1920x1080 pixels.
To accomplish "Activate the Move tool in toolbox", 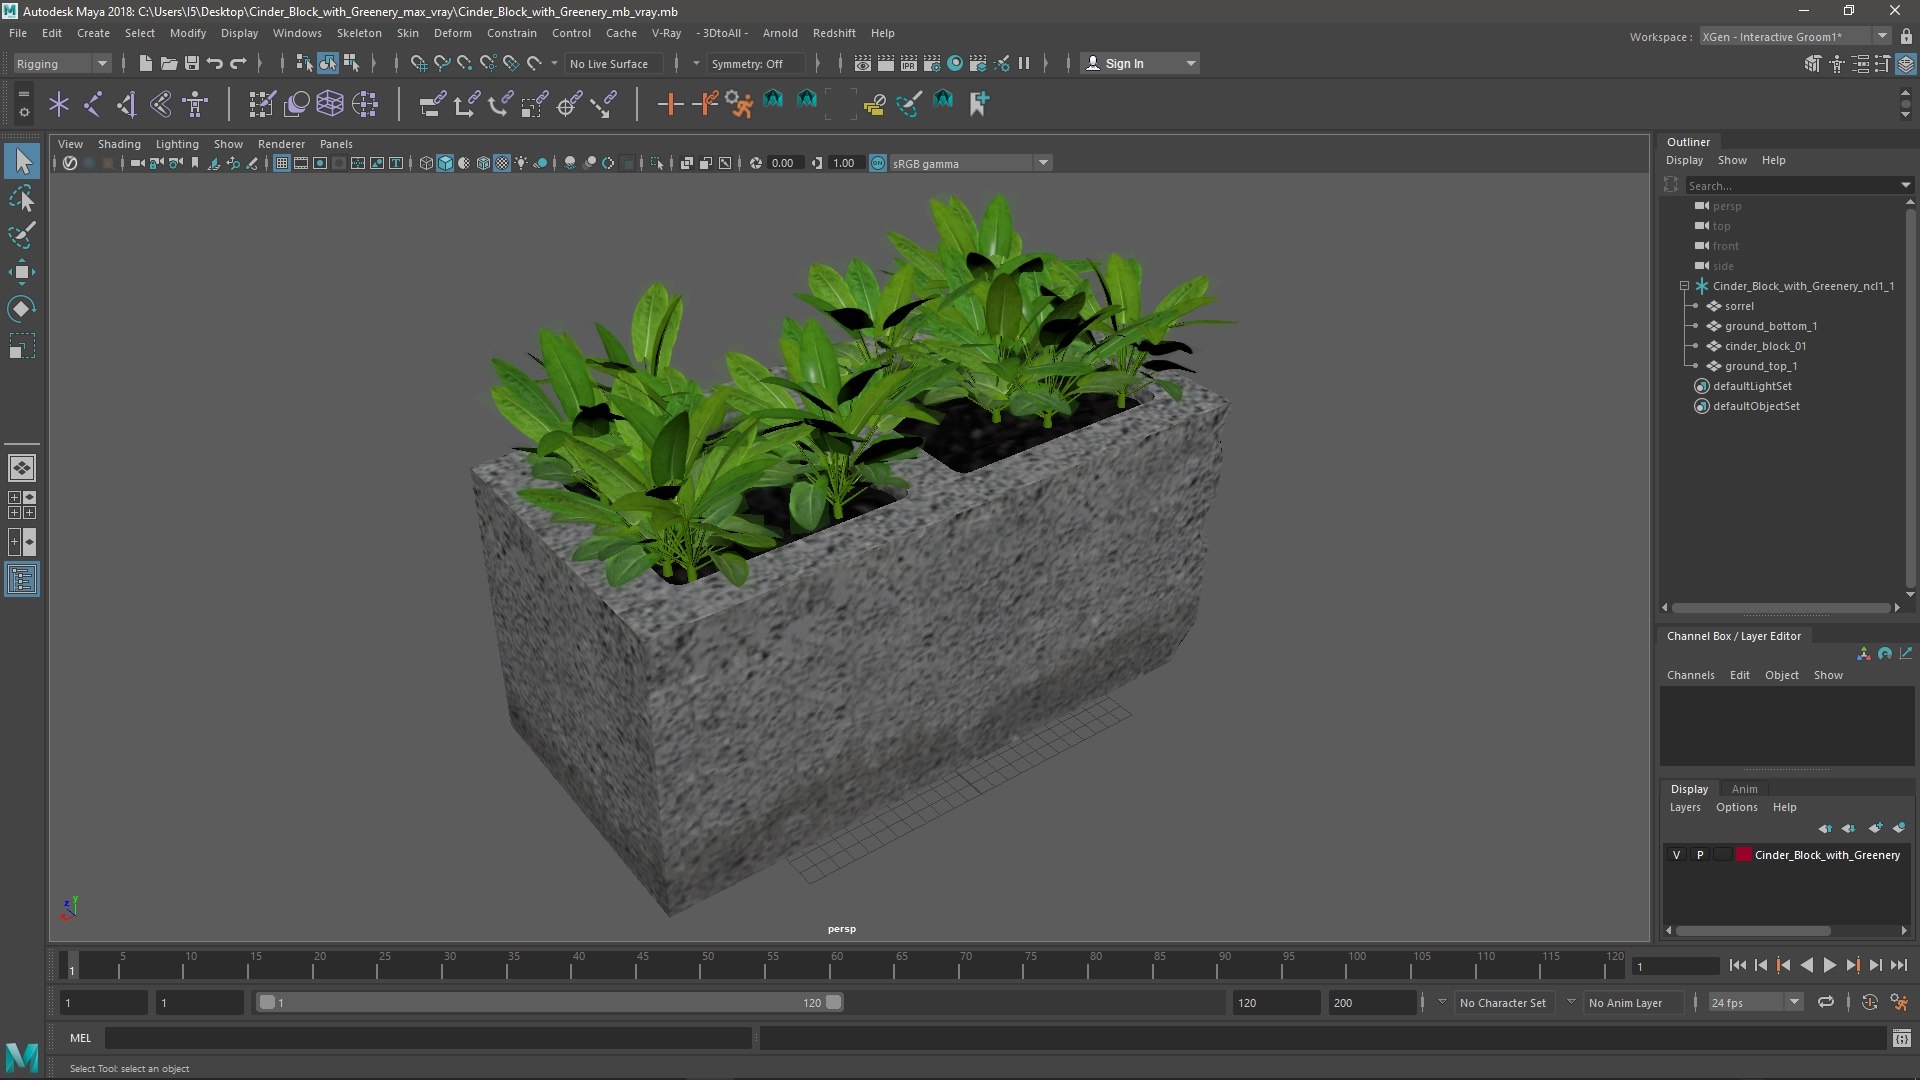I will pos(22,272).
